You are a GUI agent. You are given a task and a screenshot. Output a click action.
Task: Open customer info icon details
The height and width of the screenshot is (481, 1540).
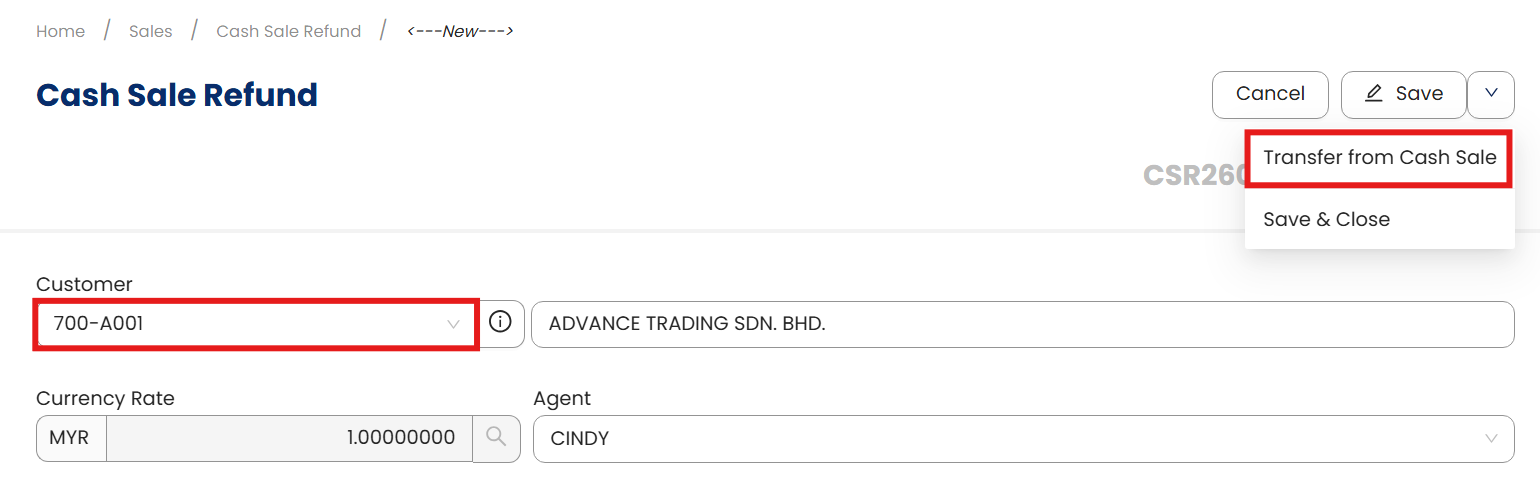(x=500, y=323)
